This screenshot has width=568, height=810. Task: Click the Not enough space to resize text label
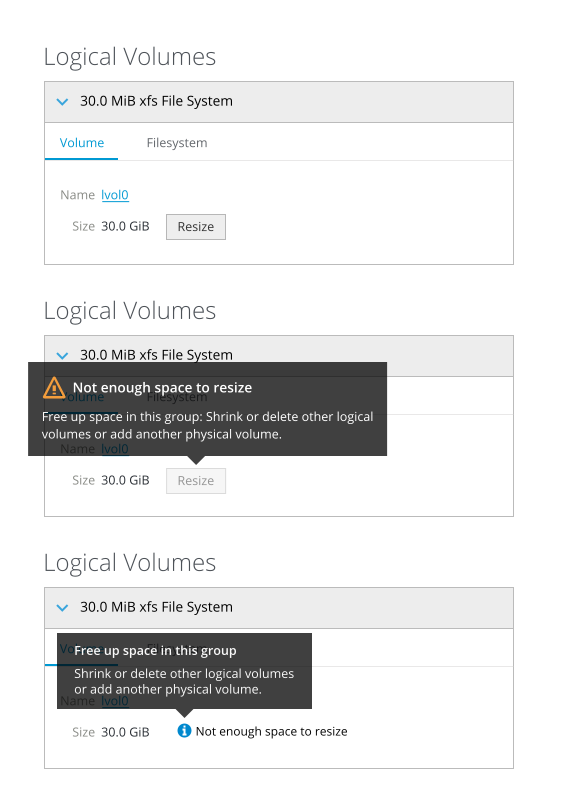coord(272,731)
